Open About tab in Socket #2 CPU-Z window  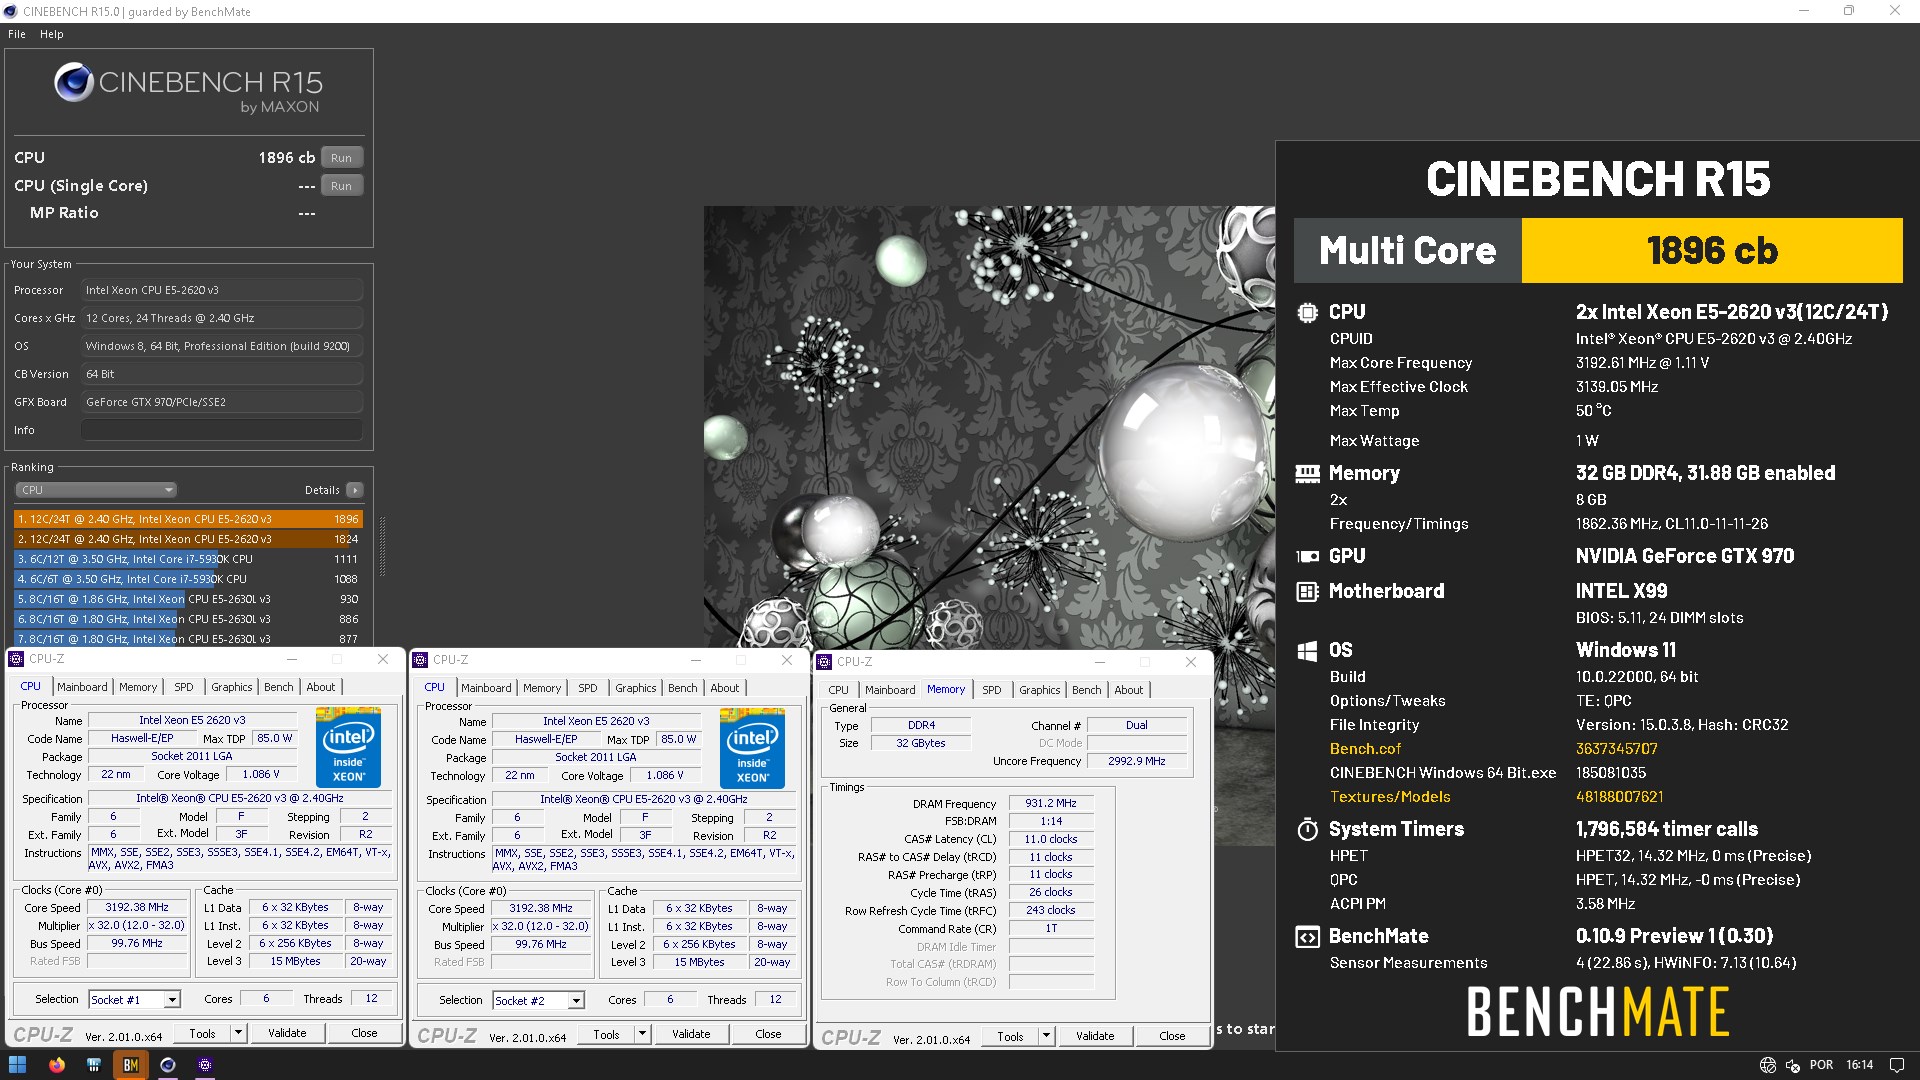[725, 688]
